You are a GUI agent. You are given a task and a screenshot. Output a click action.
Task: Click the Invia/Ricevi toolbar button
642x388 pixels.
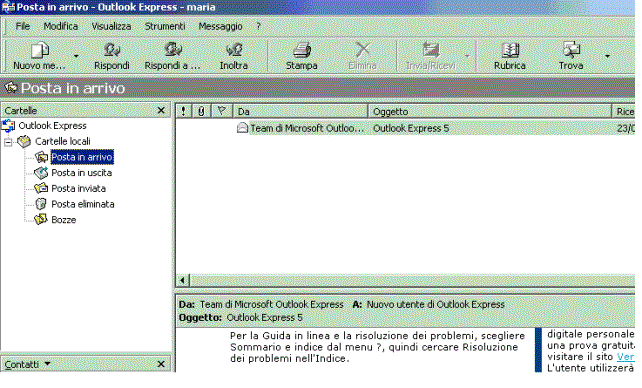click(x=431, y=56)
